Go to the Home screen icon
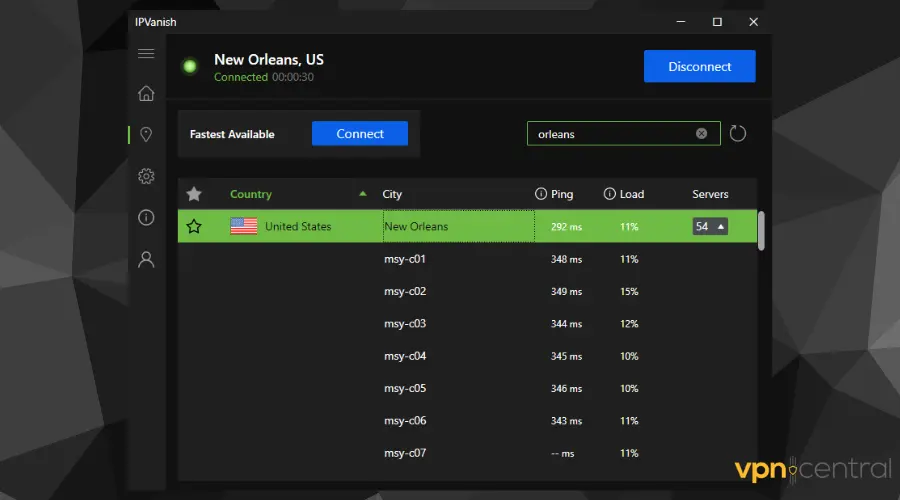900x500 pixels. (x=146, y=93)
